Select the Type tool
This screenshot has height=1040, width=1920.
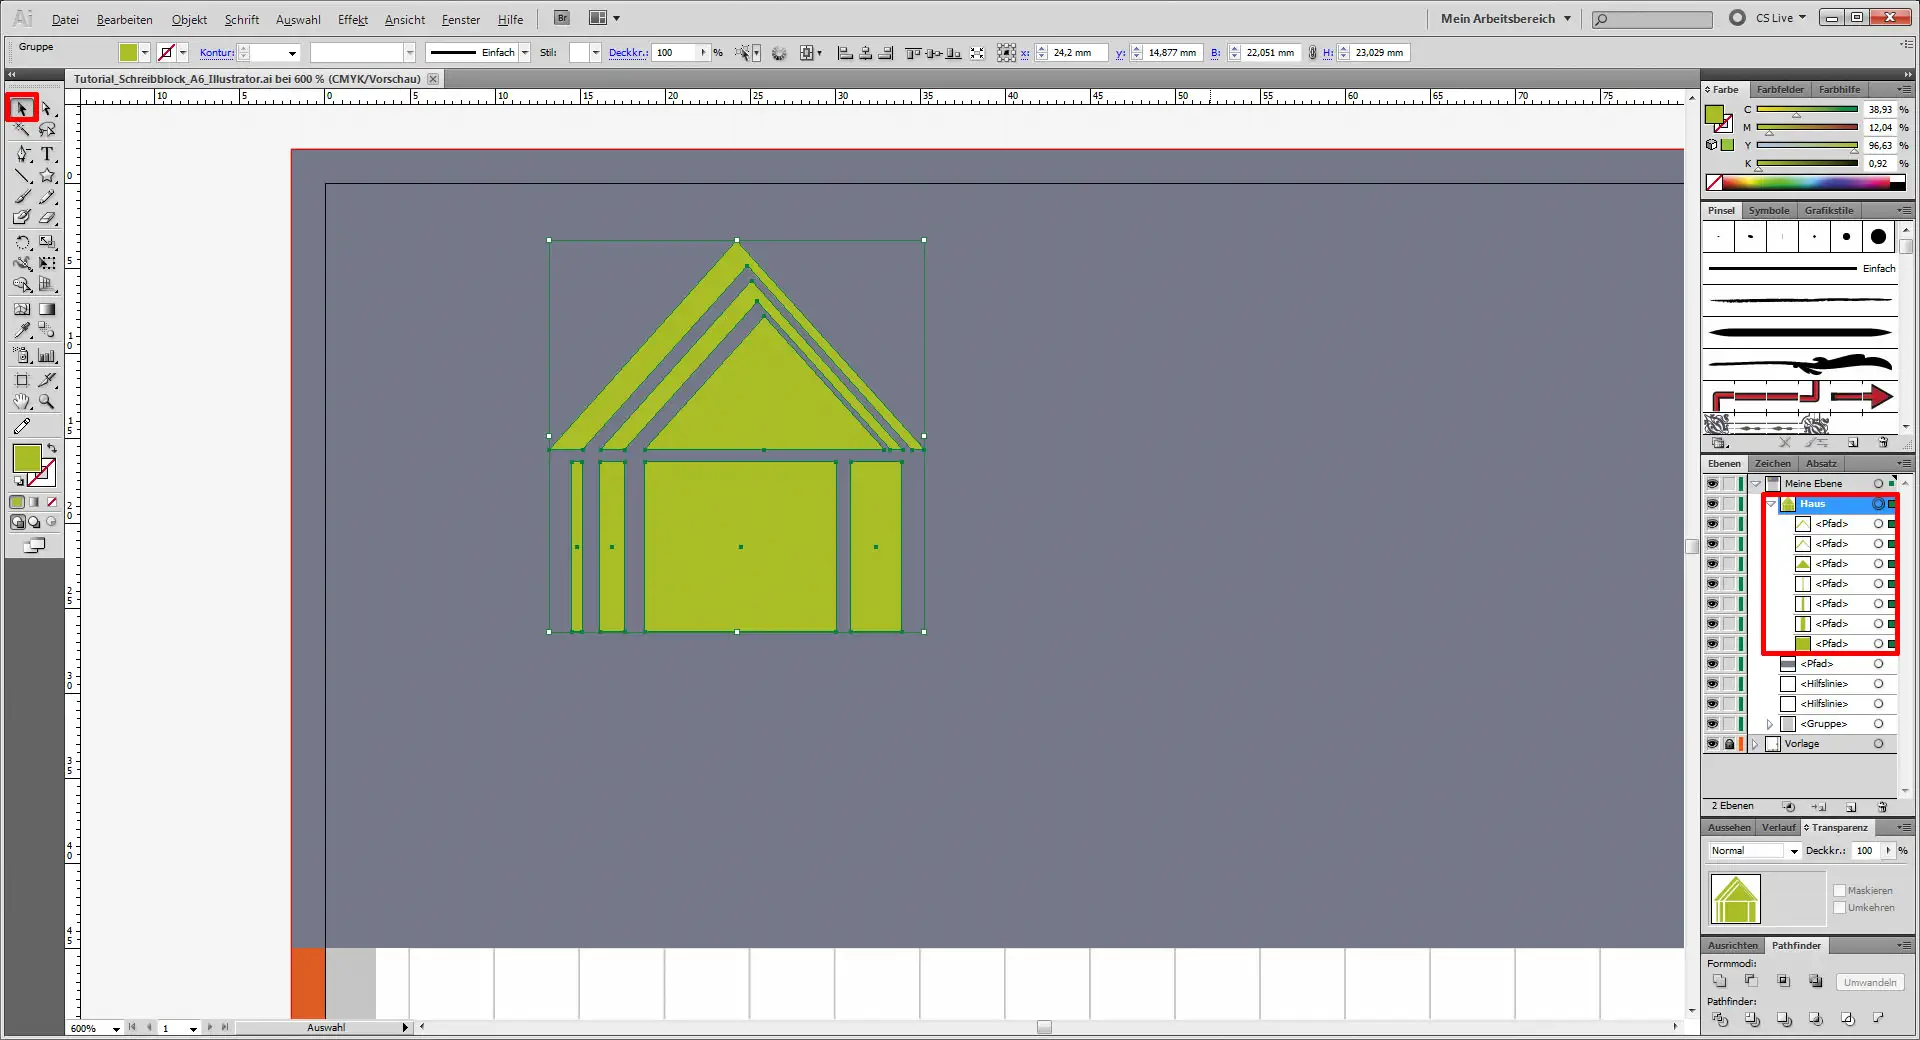point(46,154)
